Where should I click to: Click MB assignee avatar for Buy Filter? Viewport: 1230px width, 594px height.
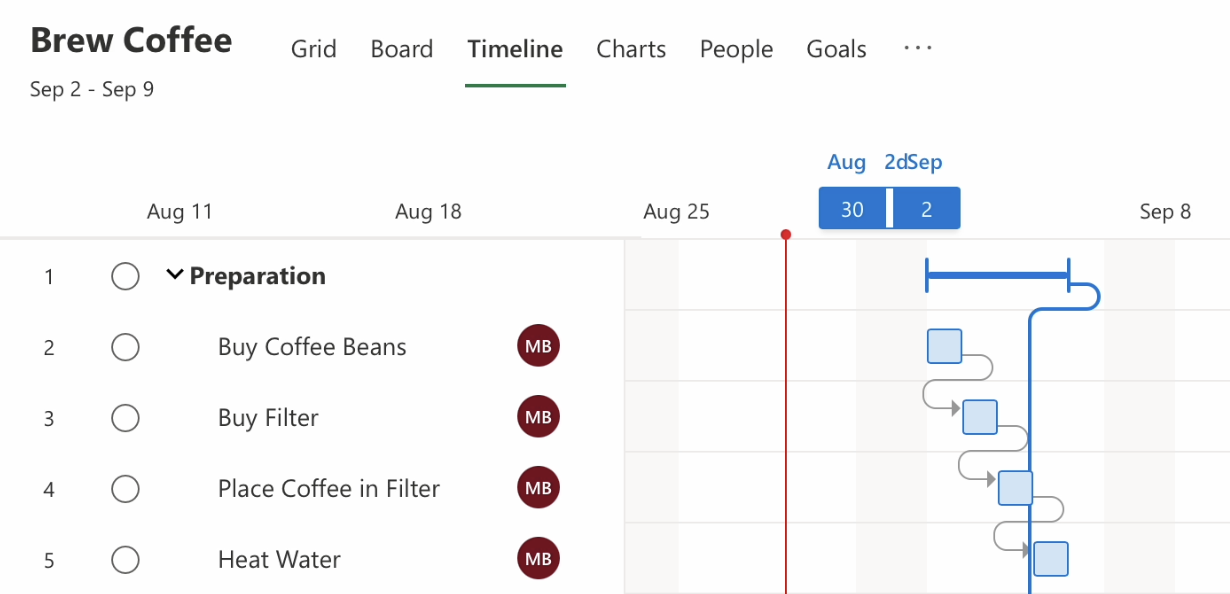coord(538,418)
